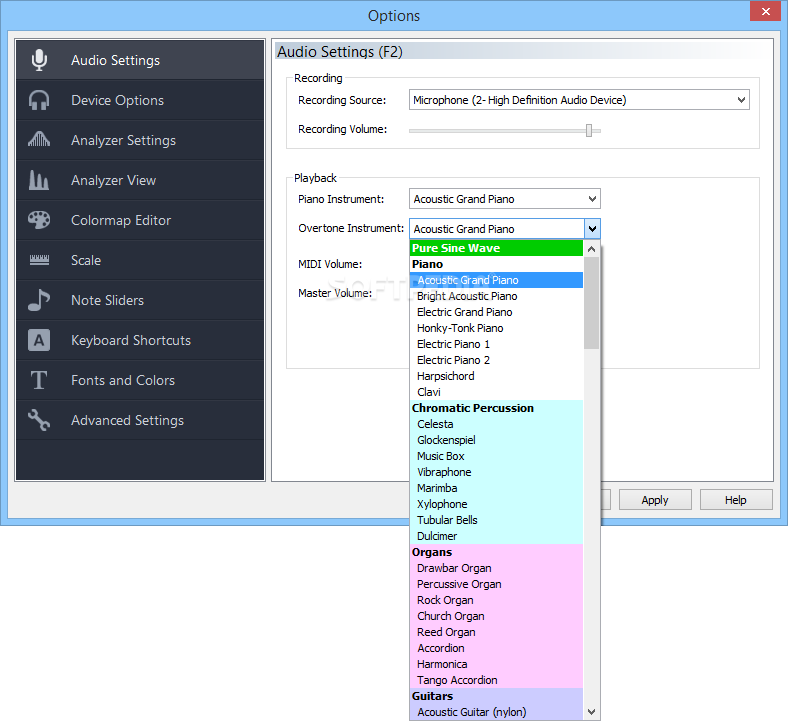Open the Note Sliders page
The width and height of the screenshot is (788, 721).
point(140,300)
